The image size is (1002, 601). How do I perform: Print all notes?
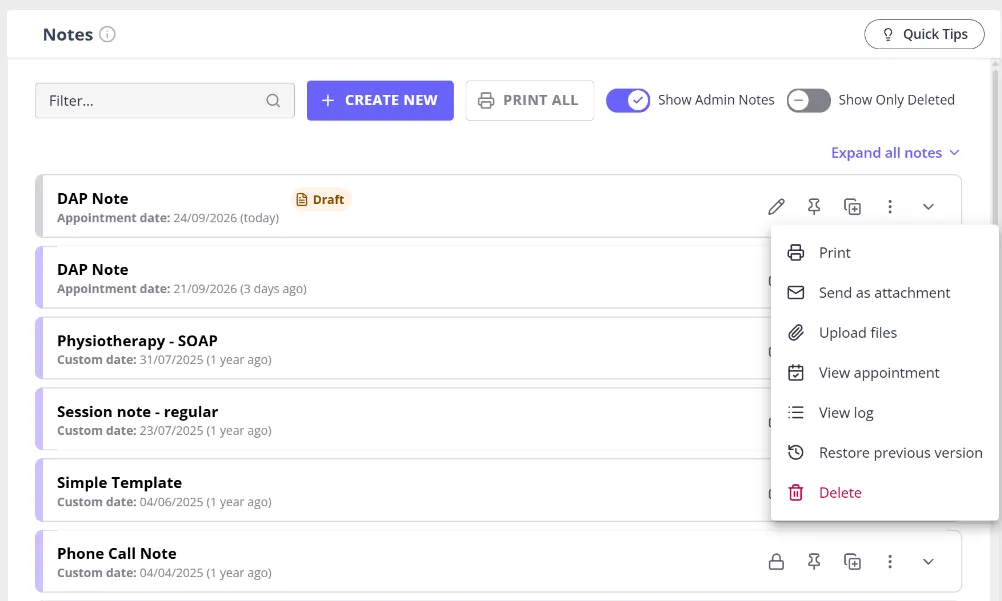click(529, 100)
